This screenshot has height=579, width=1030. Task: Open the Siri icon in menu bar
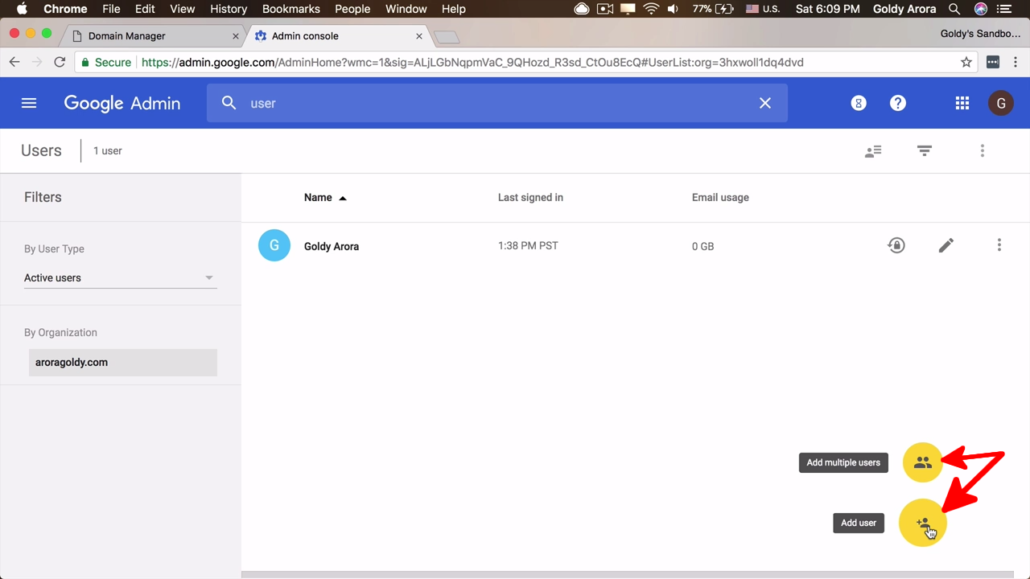click(x=981, y=9)
